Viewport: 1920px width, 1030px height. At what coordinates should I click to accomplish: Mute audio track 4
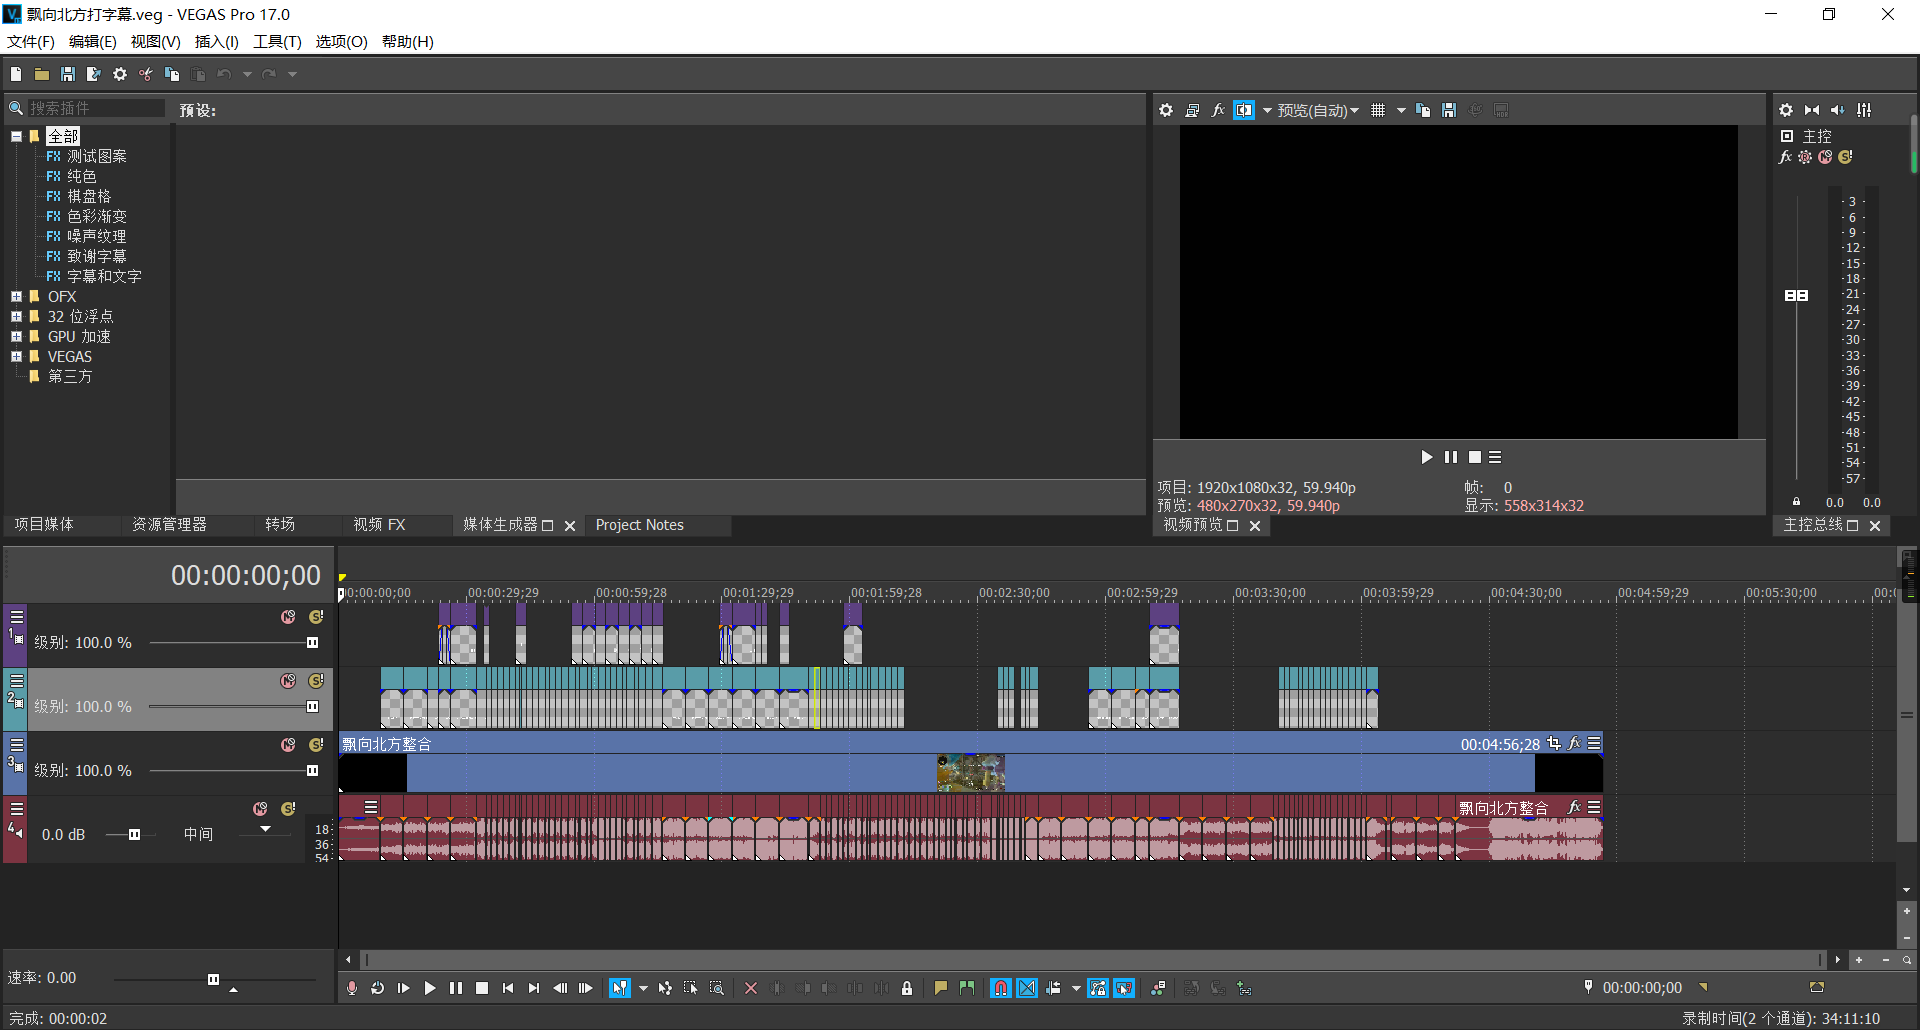click(260, 809)
